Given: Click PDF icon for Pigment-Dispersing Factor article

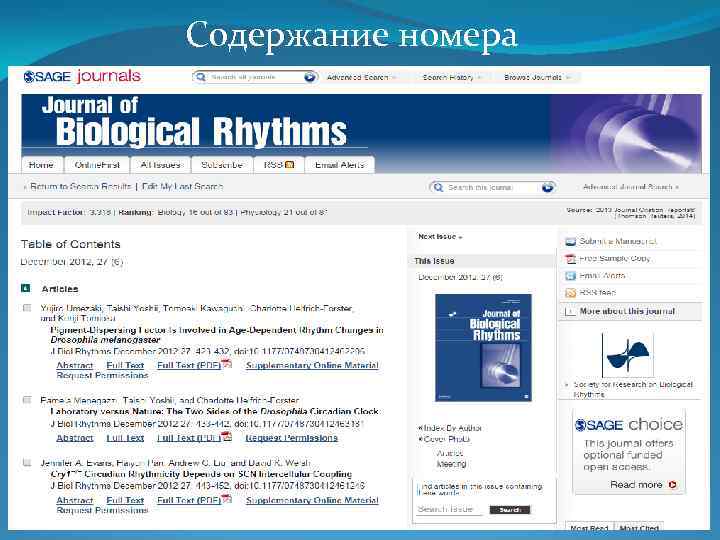Looking at the screenshot, I should coord(226,363).
